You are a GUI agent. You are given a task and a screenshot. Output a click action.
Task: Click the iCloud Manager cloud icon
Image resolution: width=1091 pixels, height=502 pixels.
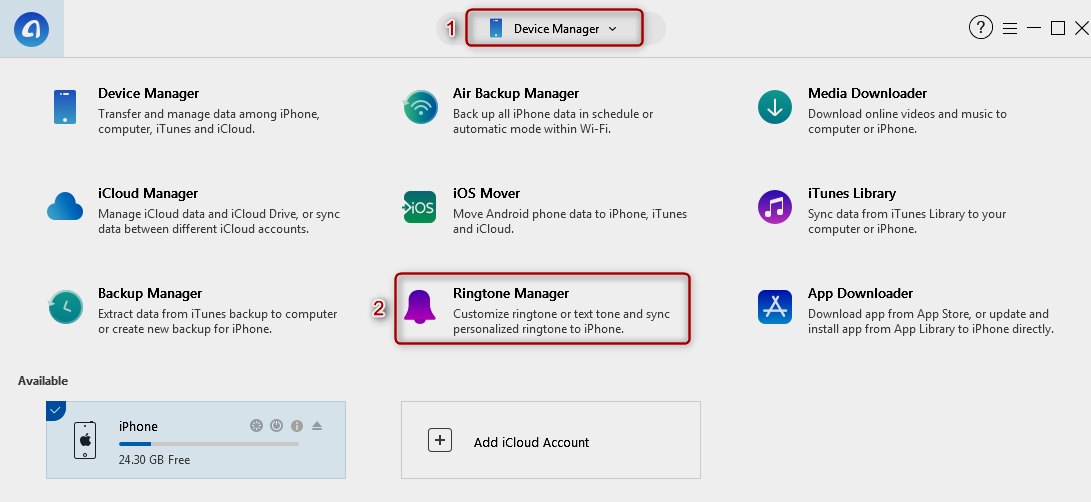(x=65, y=207)
